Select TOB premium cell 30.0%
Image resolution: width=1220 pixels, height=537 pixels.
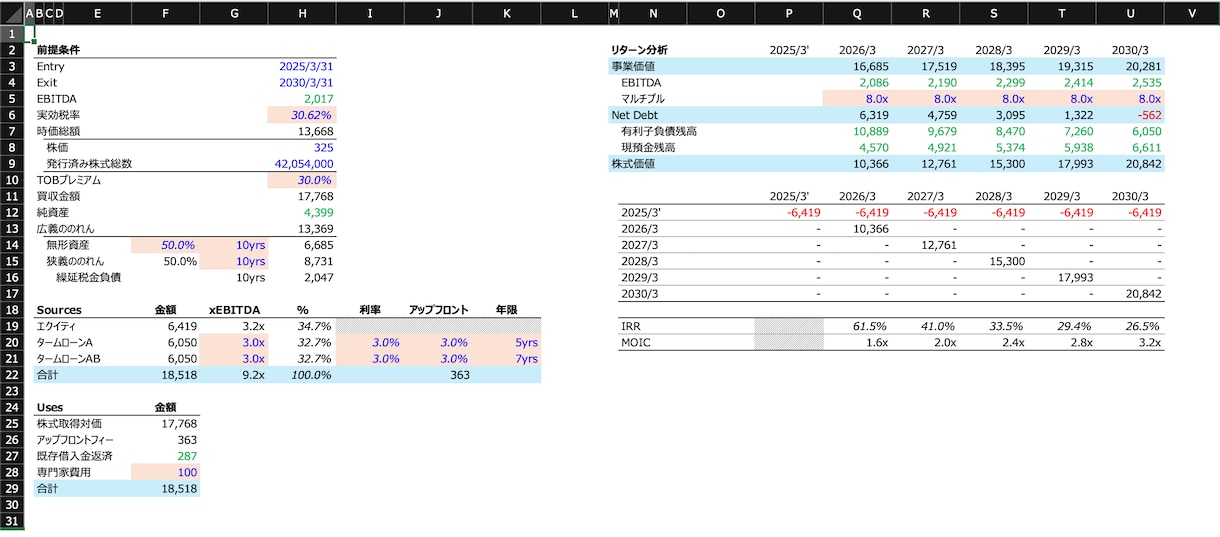click(302, 180)
